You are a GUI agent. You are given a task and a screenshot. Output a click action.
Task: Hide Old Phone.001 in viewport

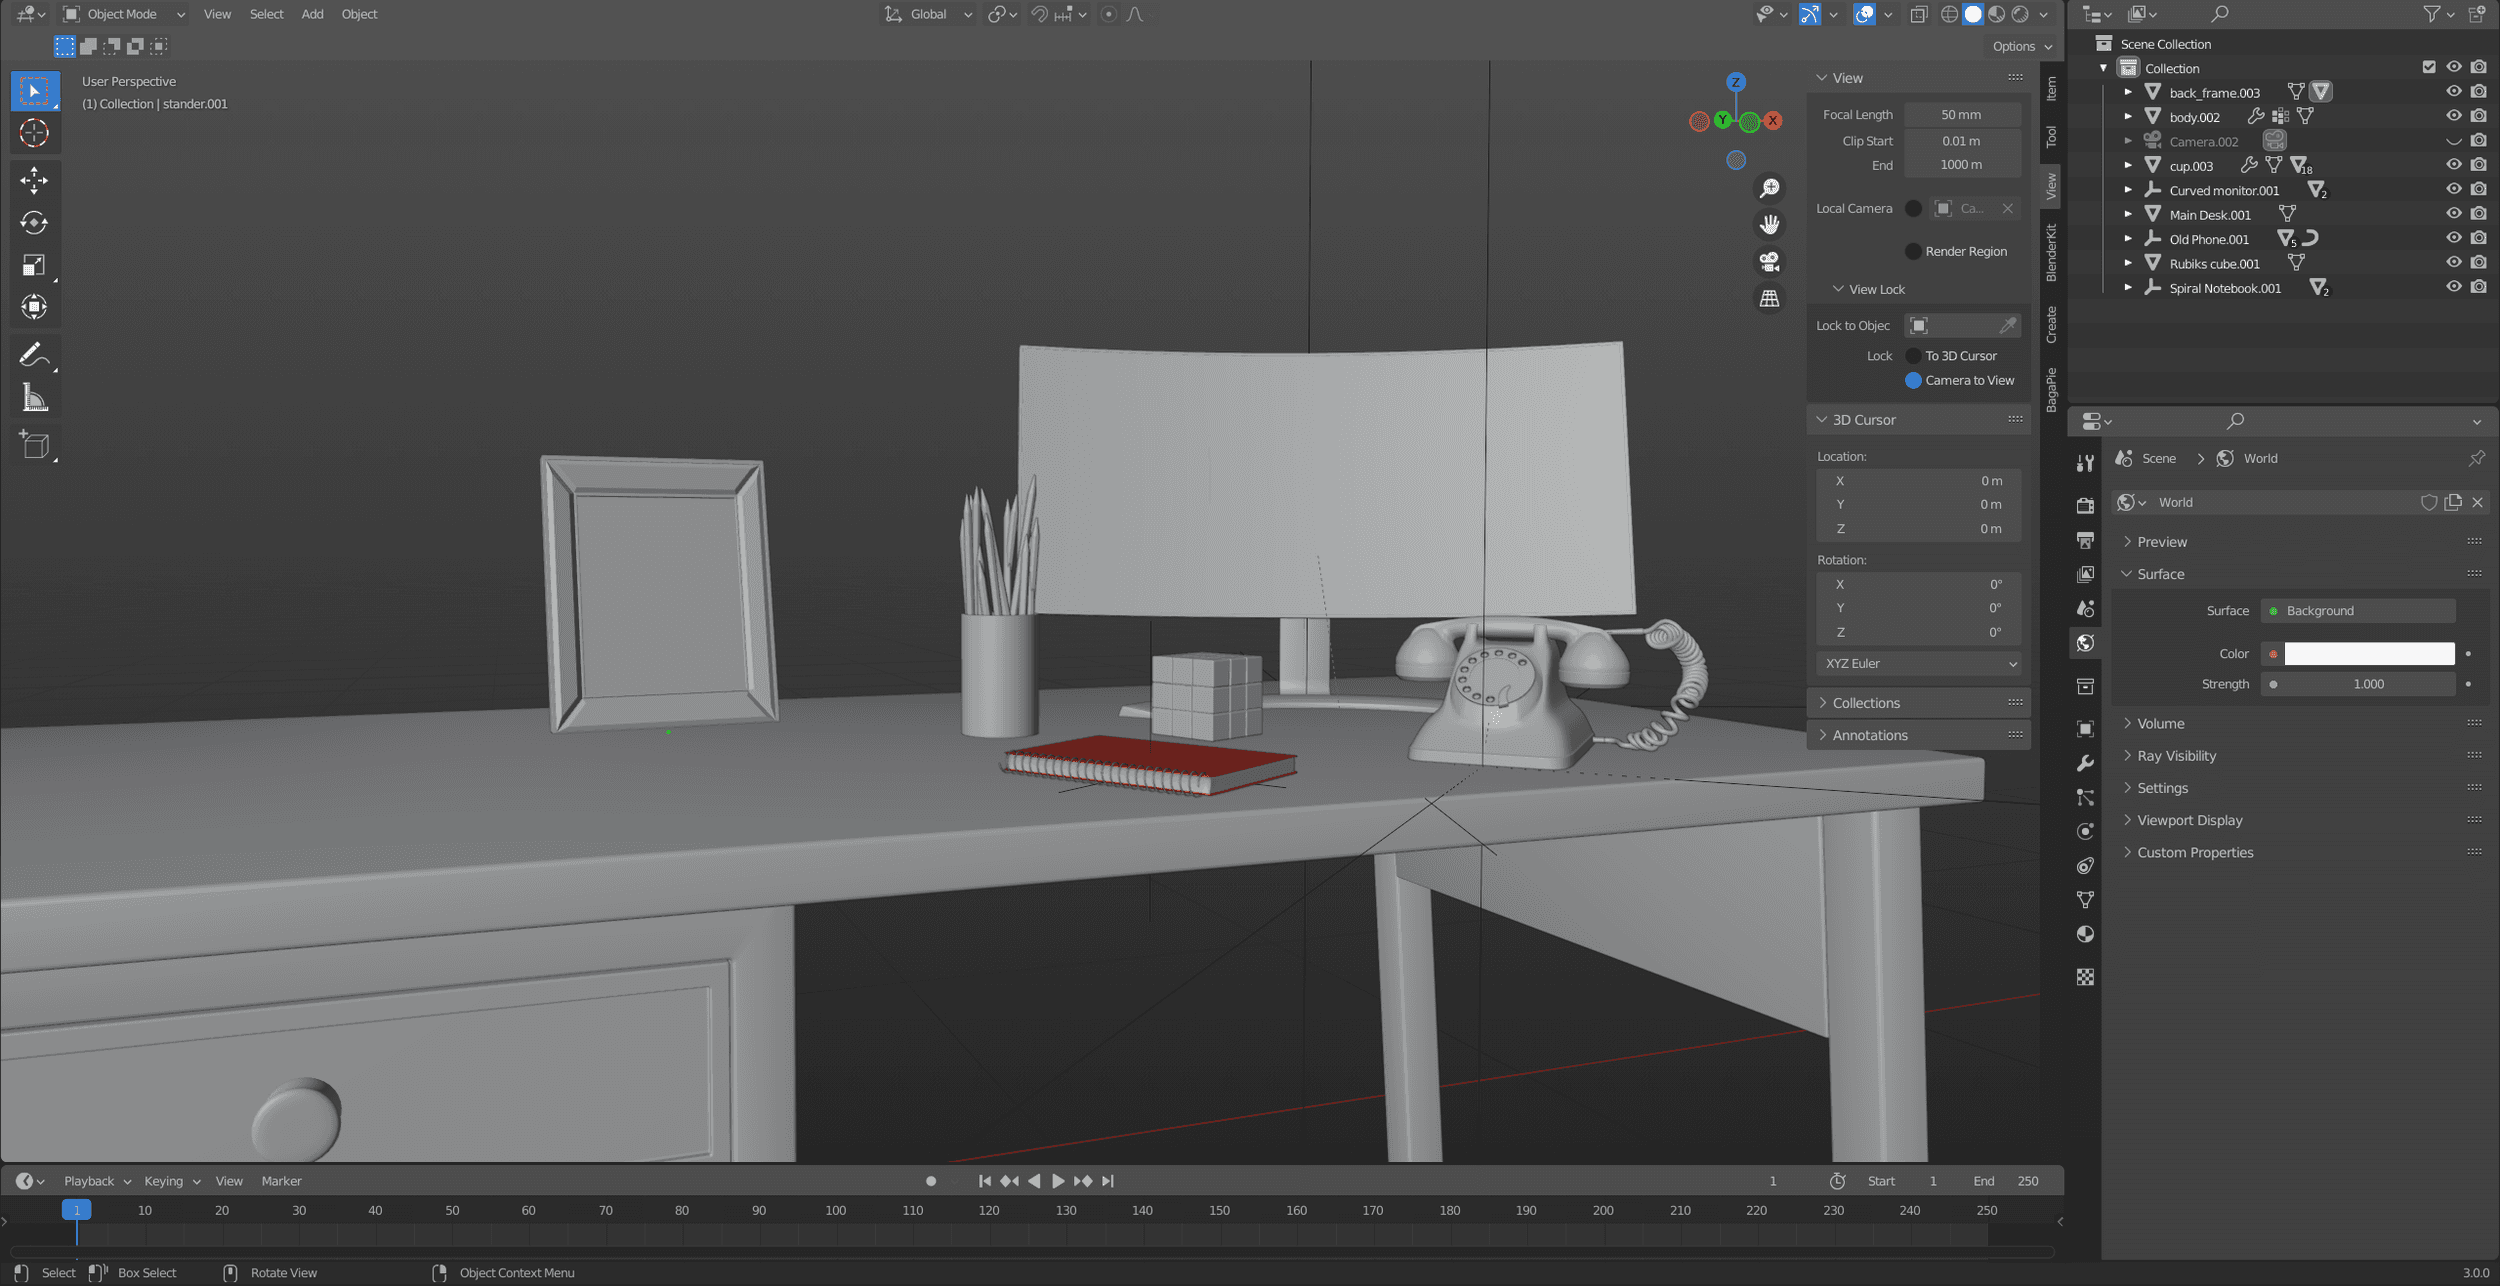click(x=2453, y=238)
